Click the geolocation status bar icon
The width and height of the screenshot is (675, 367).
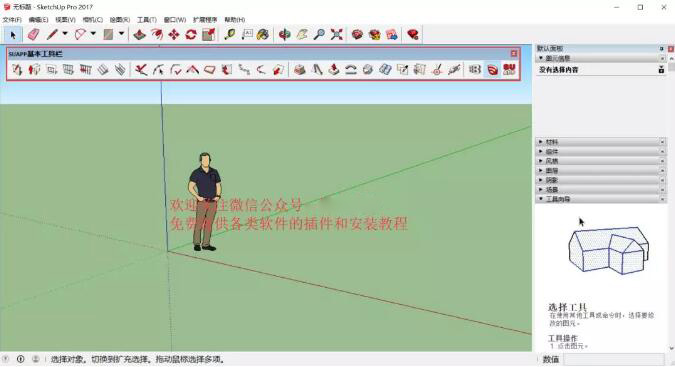[x=6, y=359]
